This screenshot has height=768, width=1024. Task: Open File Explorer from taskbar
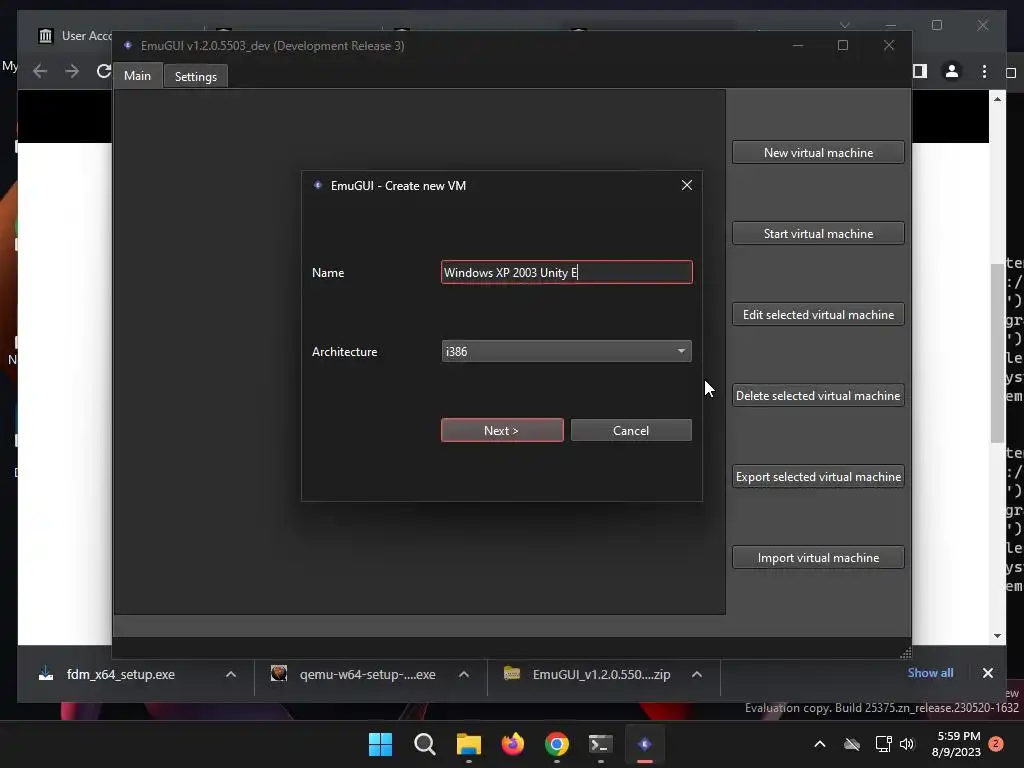(x=469, y=744)
